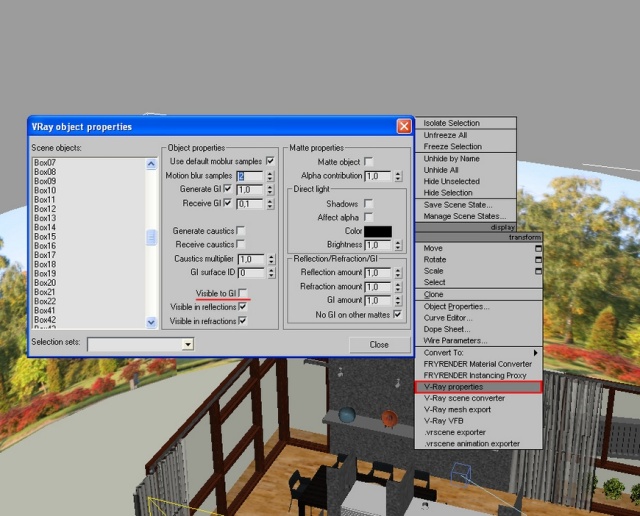Screen dimensions: 640x516
Task: Click Motion blur samples spinner arrows
Action: (270, 176)
